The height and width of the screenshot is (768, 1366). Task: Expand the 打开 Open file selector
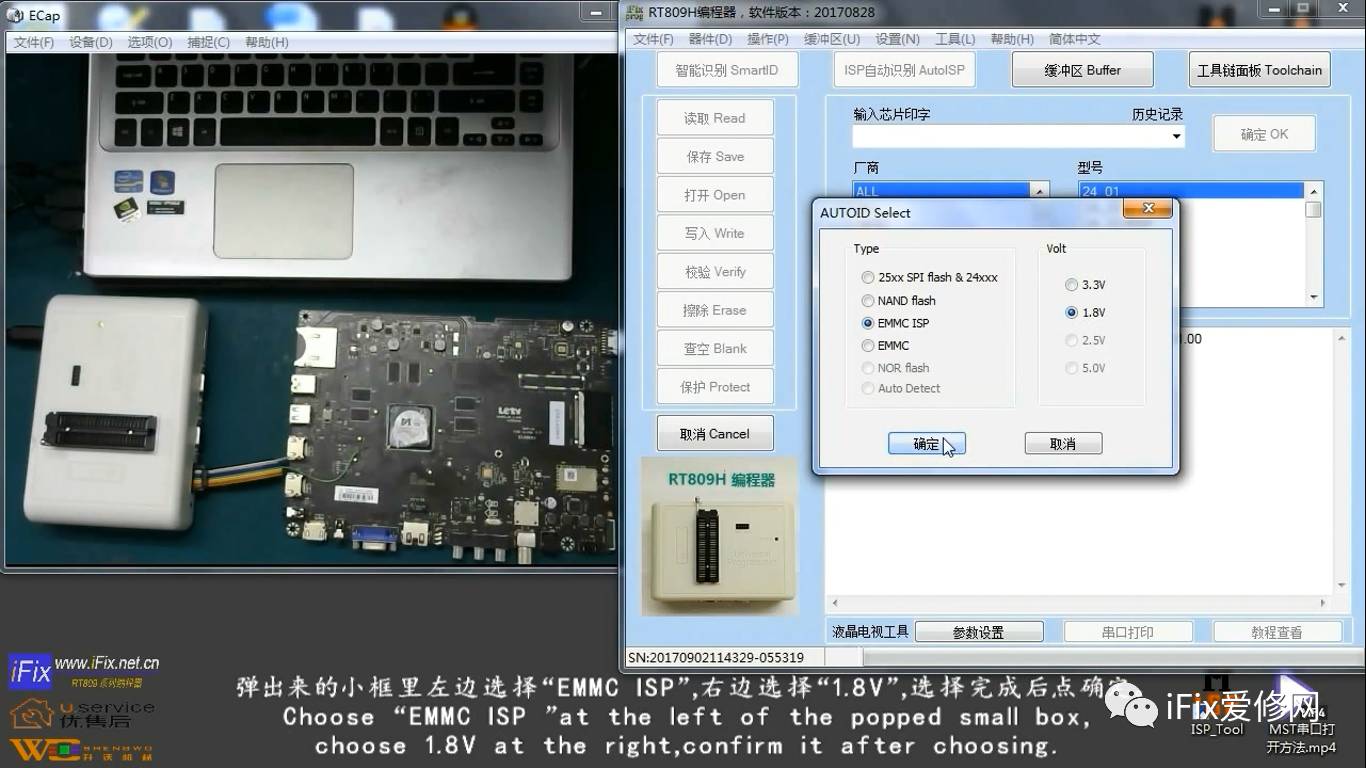click(714, 194)
